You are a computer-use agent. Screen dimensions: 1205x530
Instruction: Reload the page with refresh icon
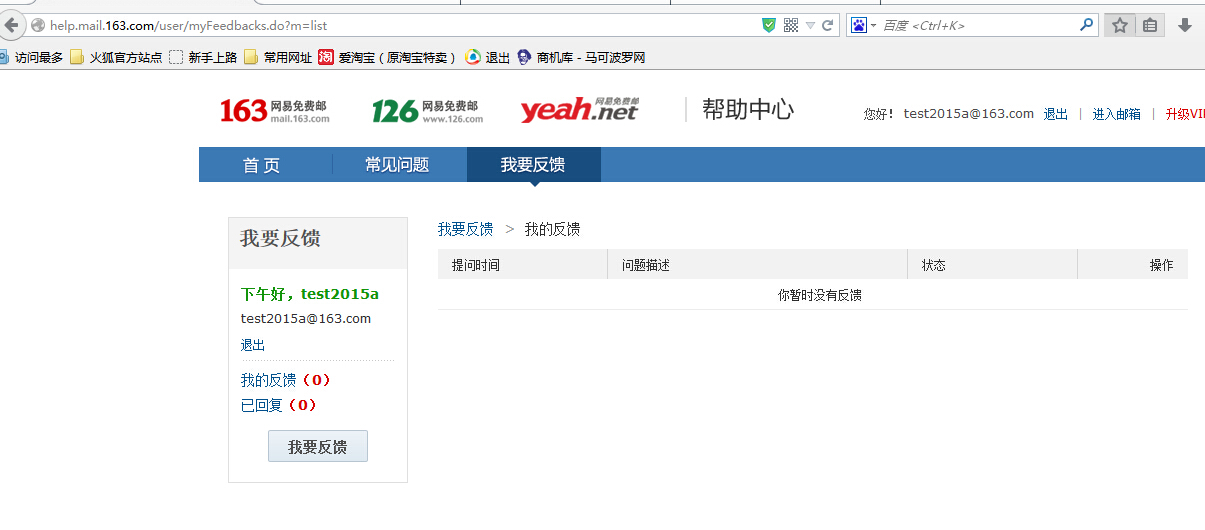coord(828,25)
